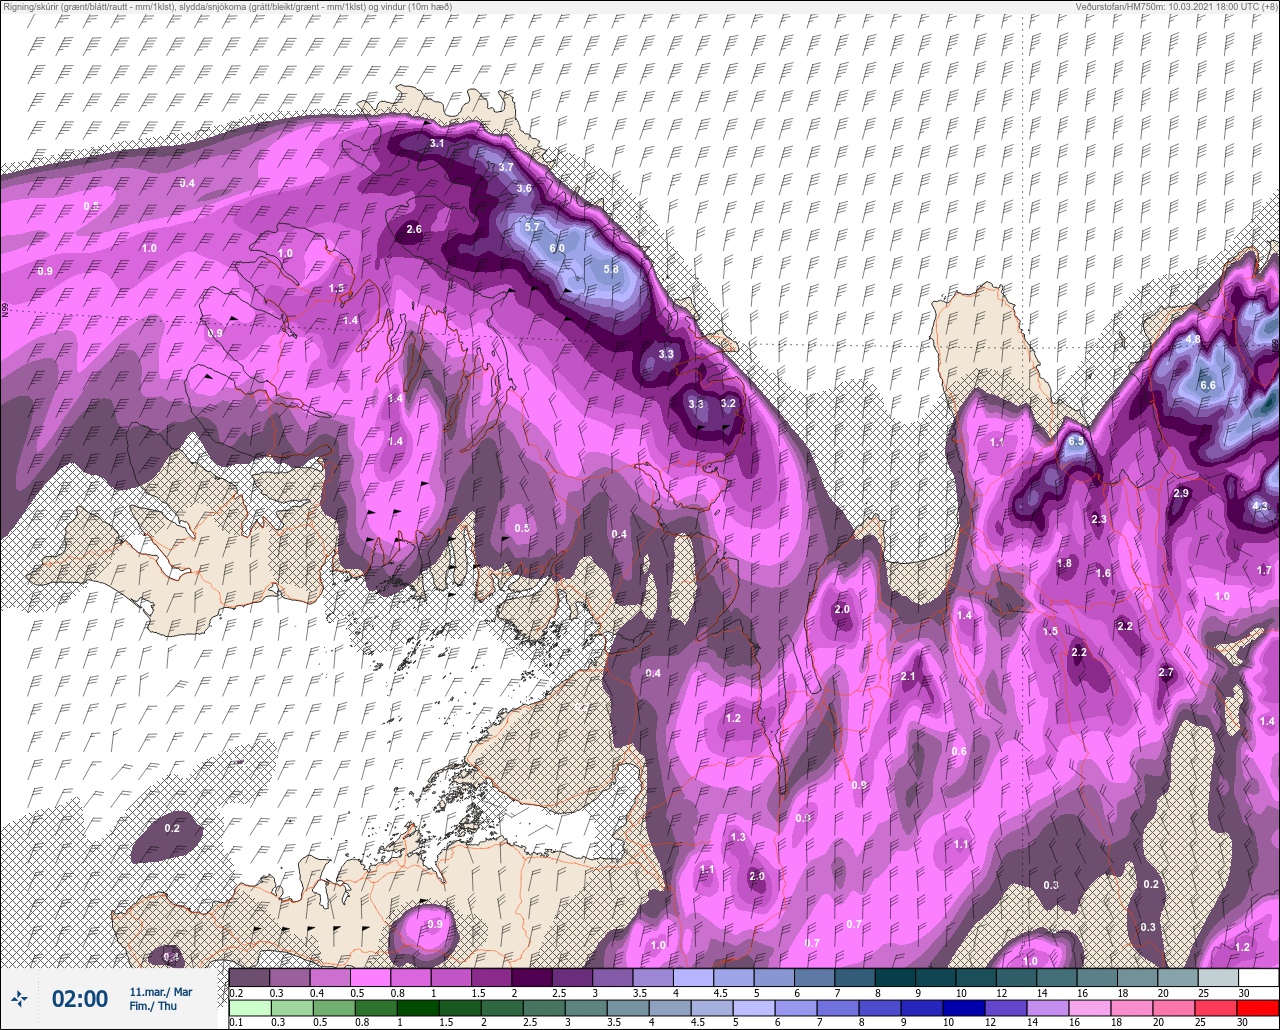
Task: Click the '5.7' precipitation value on the map
Action: pyautogui.click(x=532, y=227)
